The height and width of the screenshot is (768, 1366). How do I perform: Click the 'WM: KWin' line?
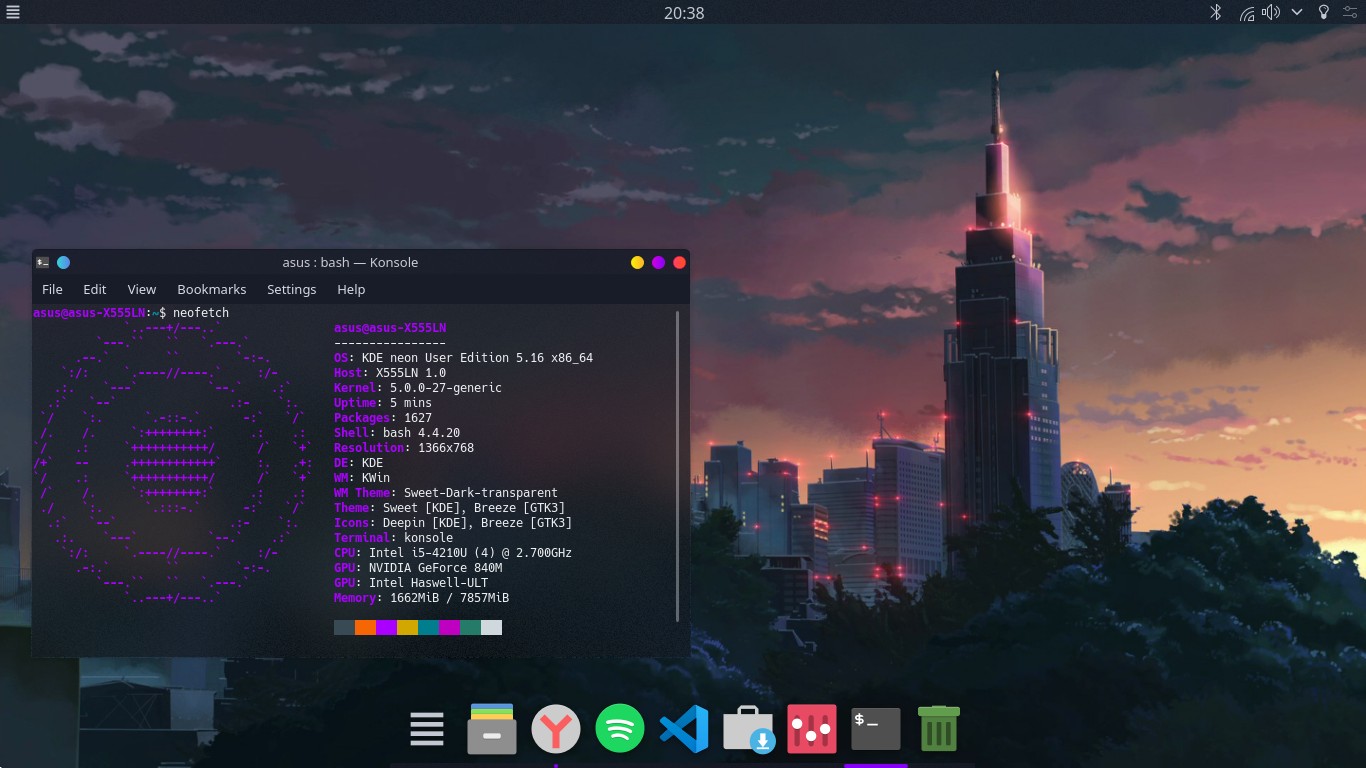(362, 478)
